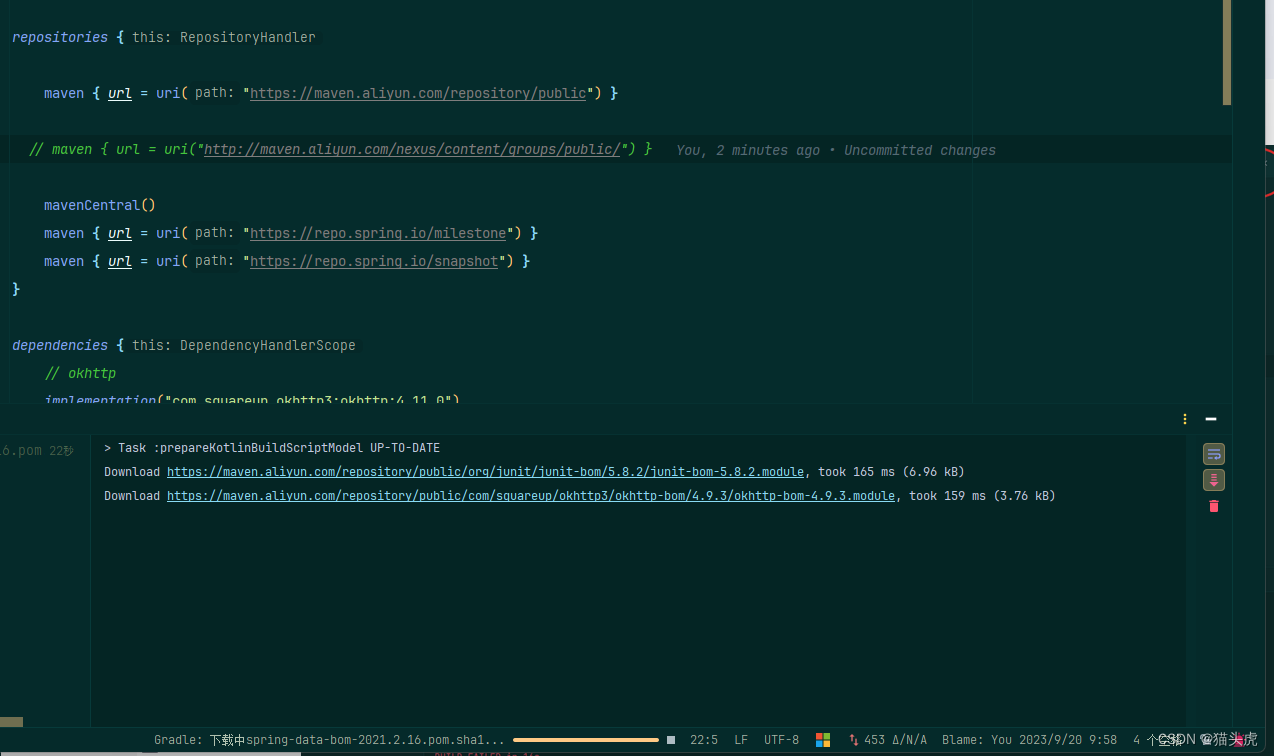
Task: Open the UTF-8 file encoding selector
Action: click(x=781, y=739)
